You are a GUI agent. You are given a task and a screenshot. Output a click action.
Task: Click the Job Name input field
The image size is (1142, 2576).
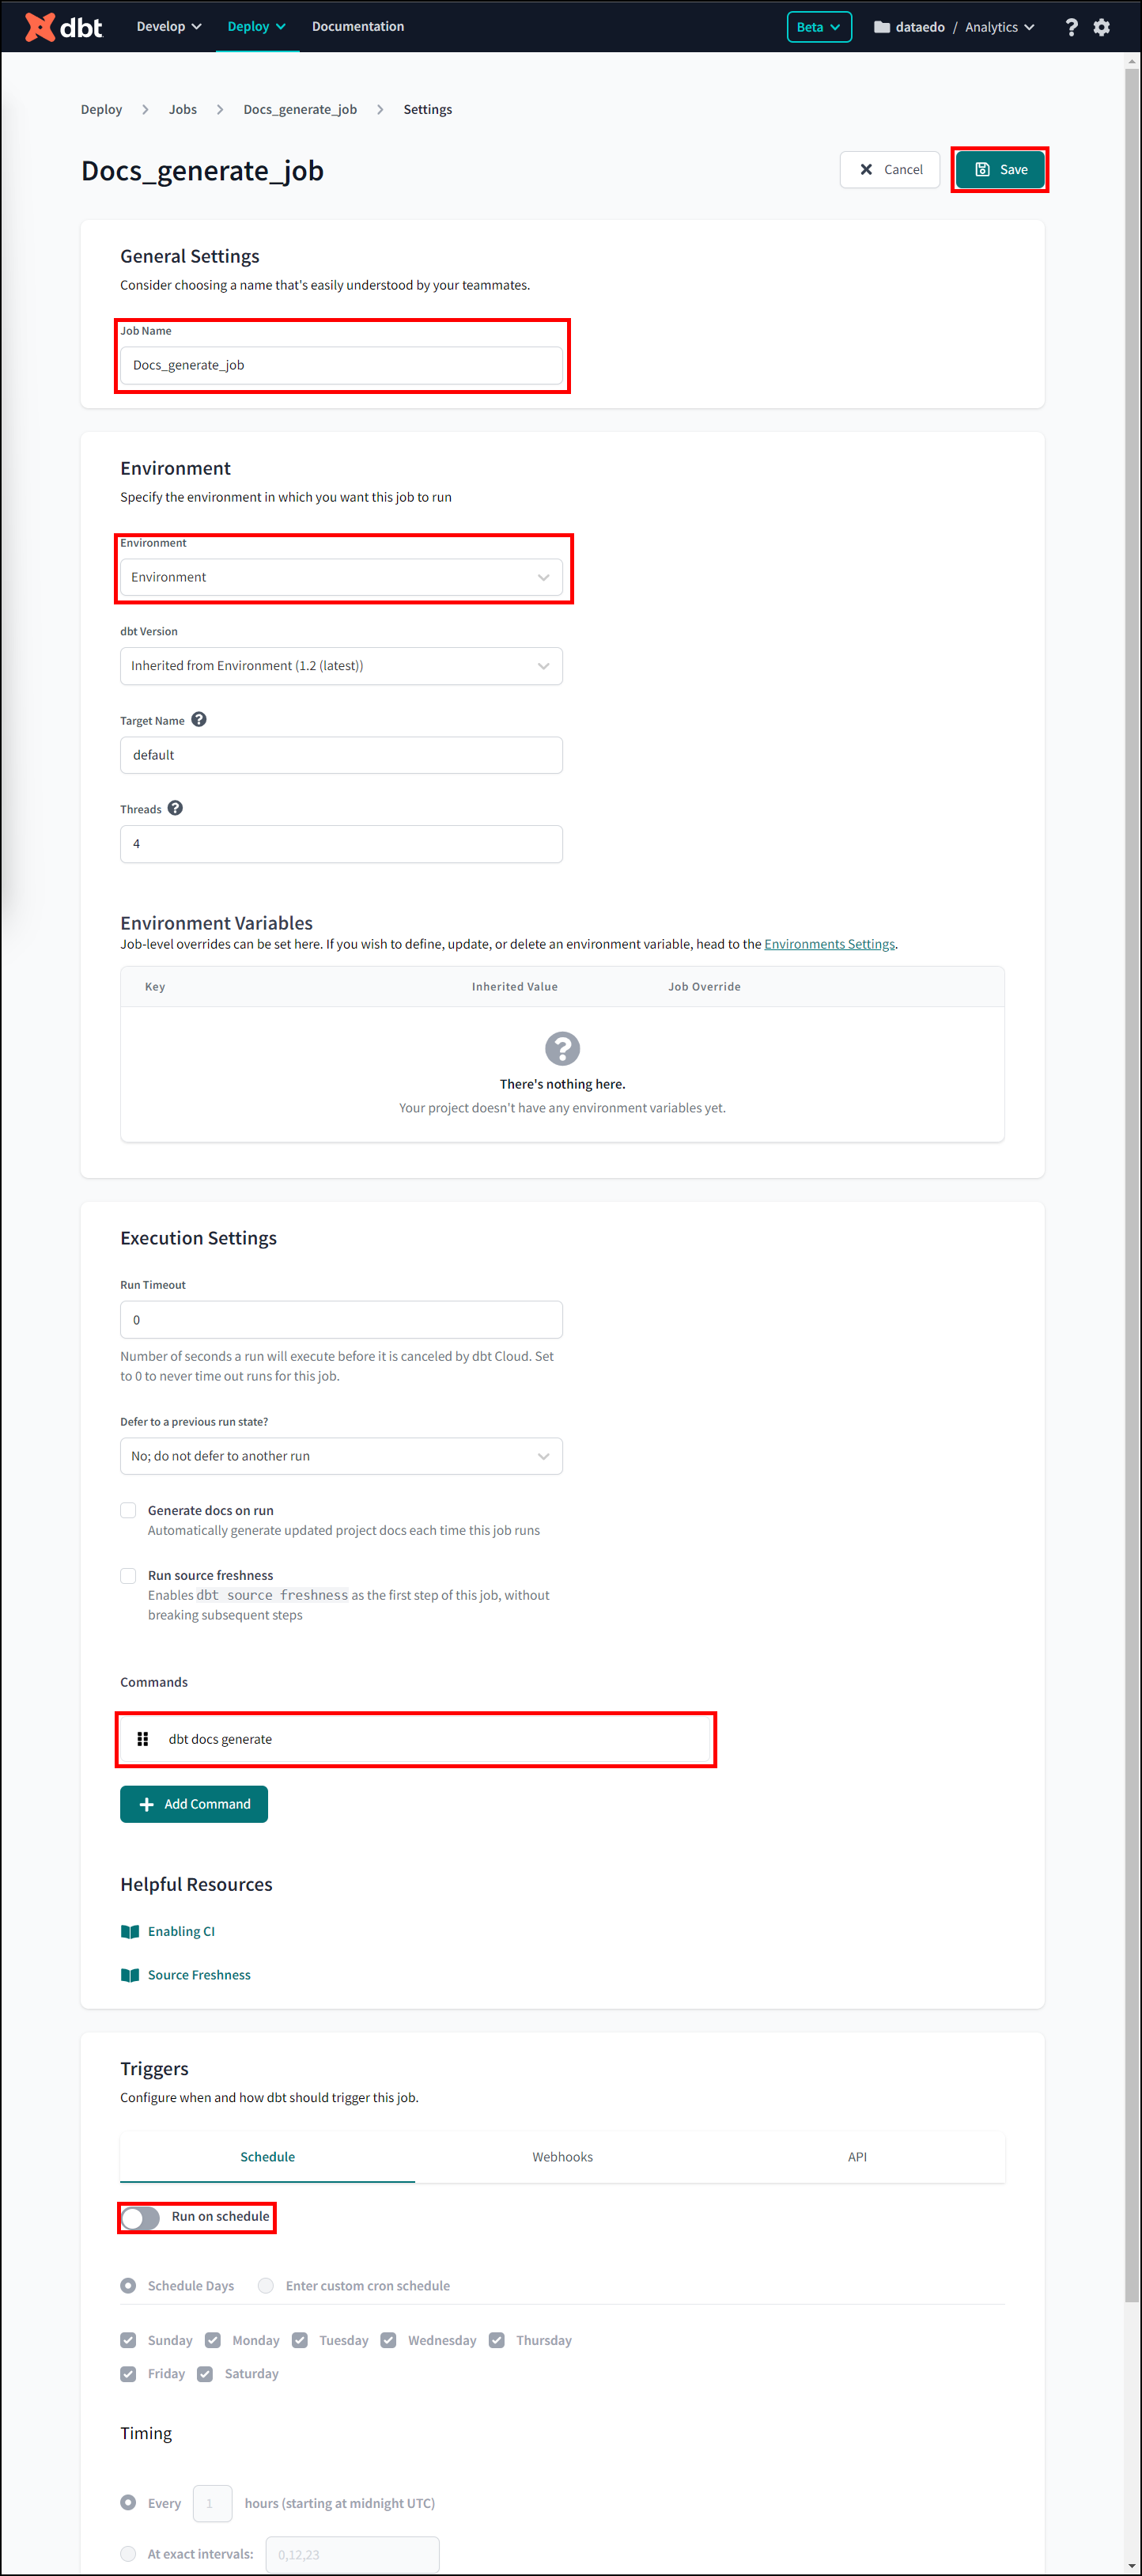[341, 365]
